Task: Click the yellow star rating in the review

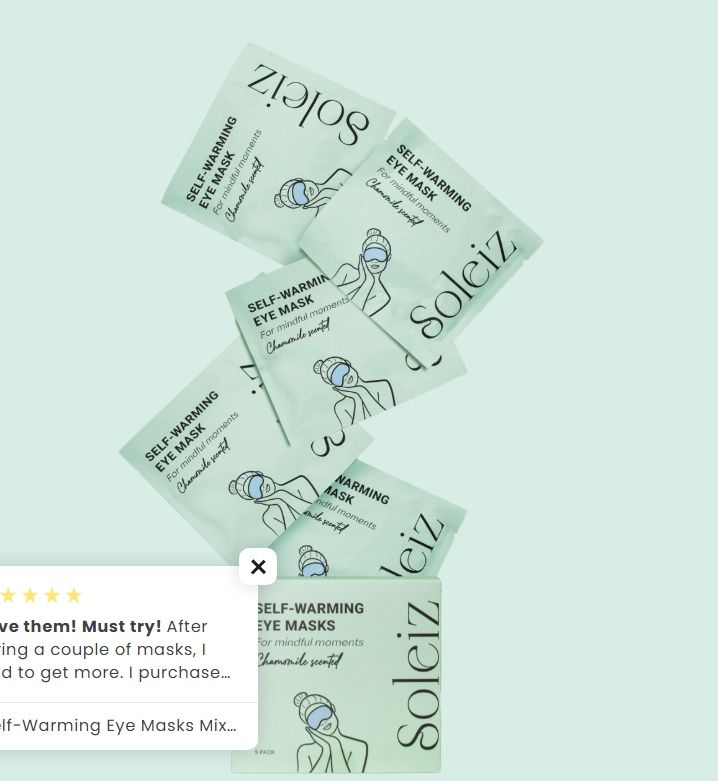Action: (40, 595)
